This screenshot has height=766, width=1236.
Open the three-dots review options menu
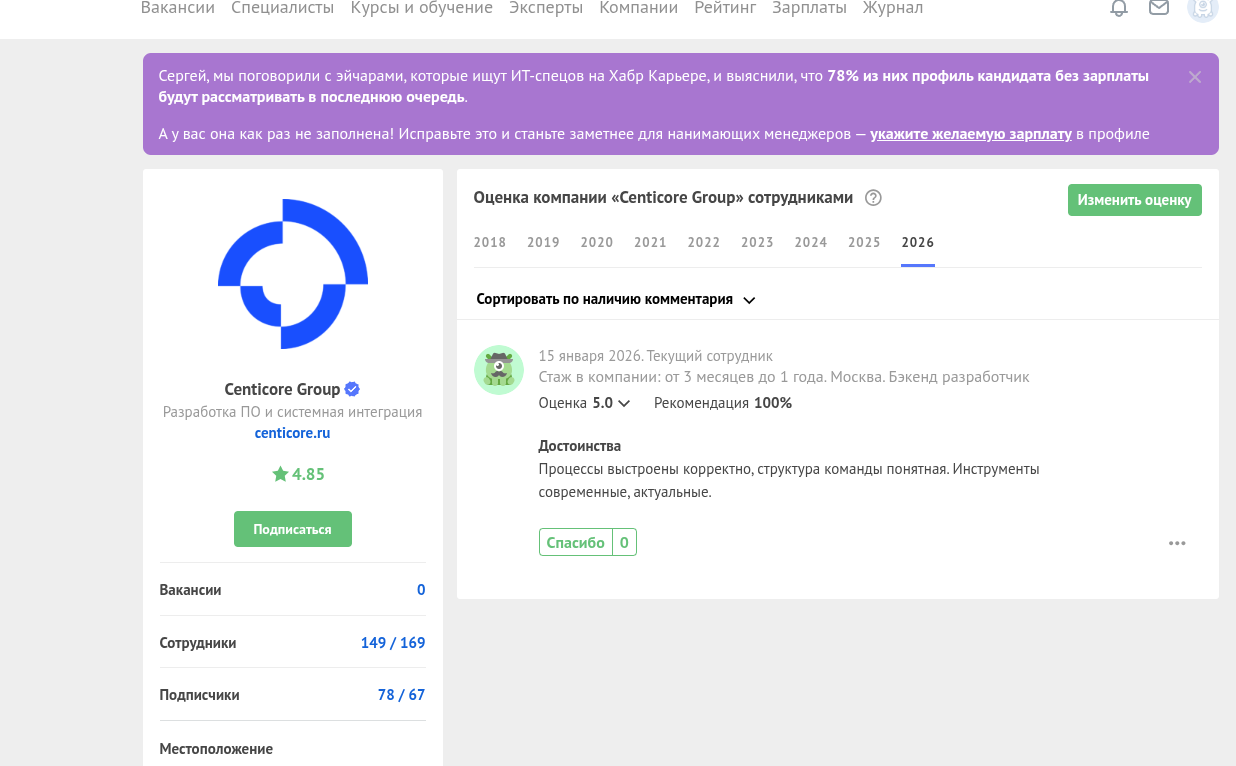[1177, 543]
